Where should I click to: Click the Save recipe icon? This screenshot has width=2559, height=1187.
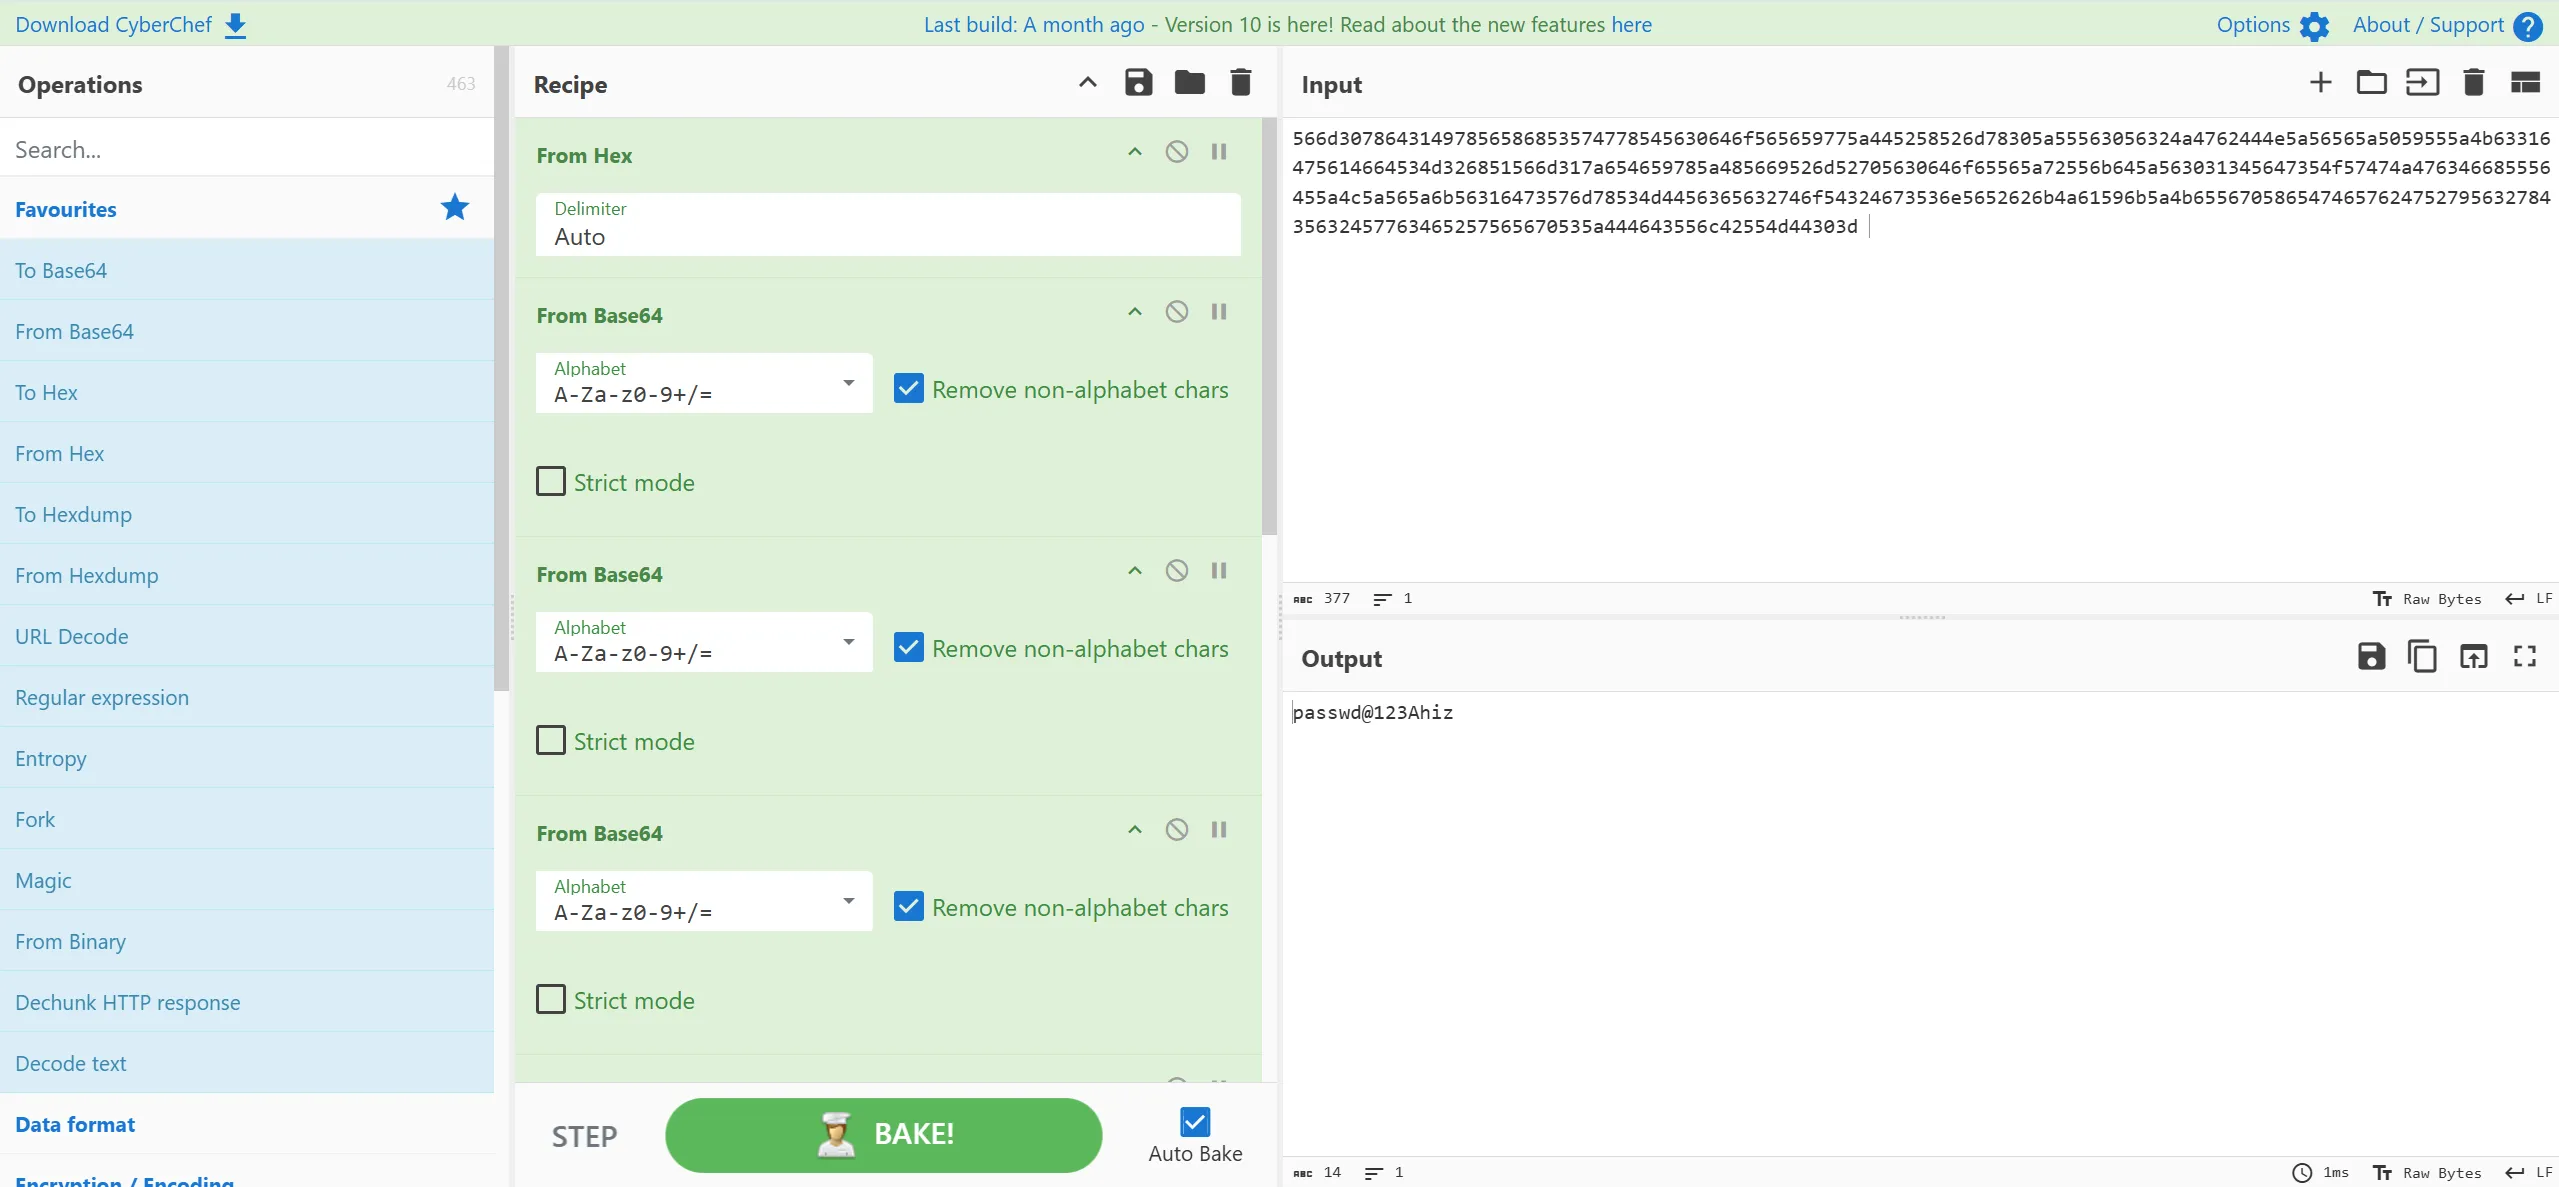coord(1138,83)
